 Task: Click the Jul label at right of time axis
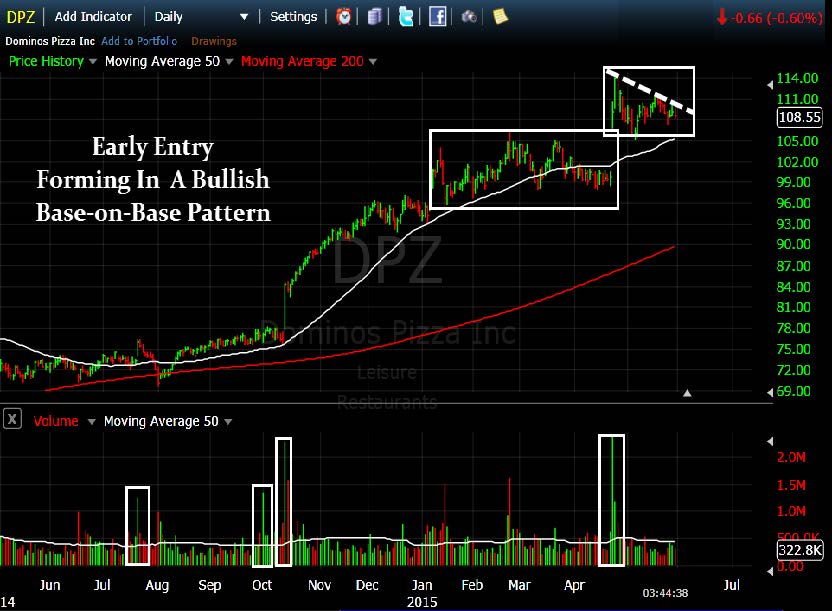tap(731, 585)
